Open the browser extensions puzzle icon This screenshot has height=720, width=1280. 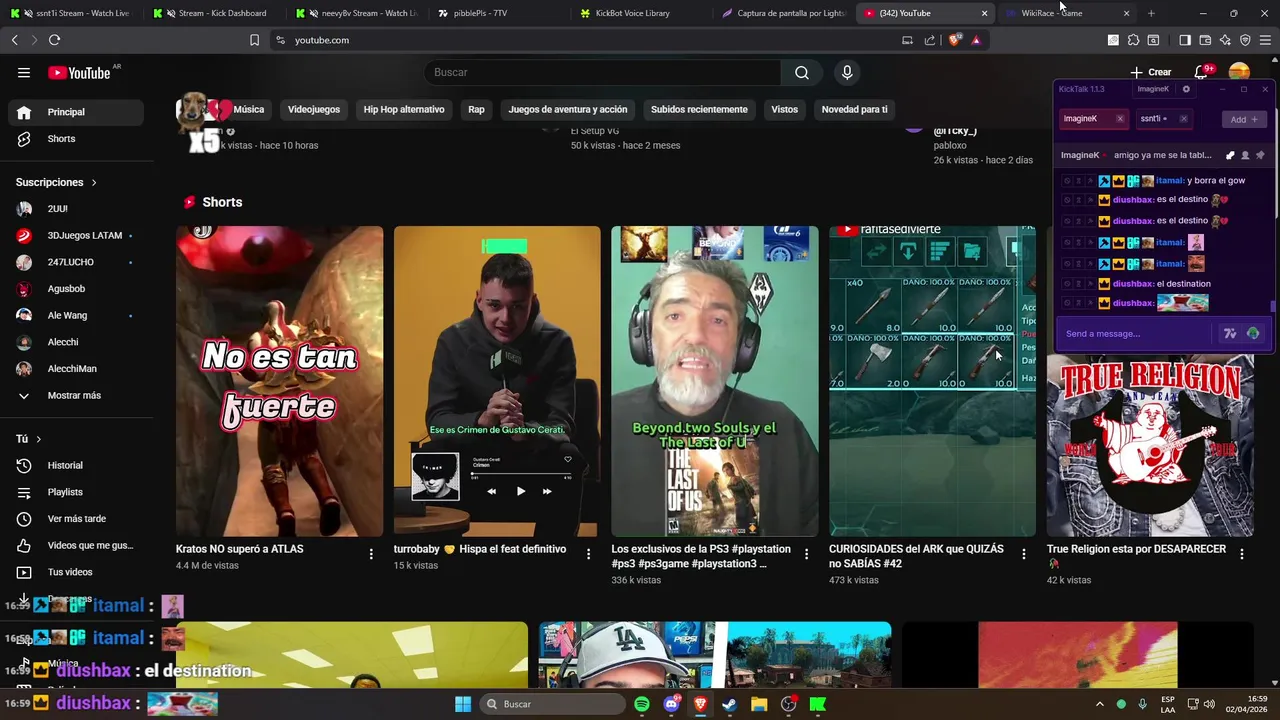[x=1133, y=40]
